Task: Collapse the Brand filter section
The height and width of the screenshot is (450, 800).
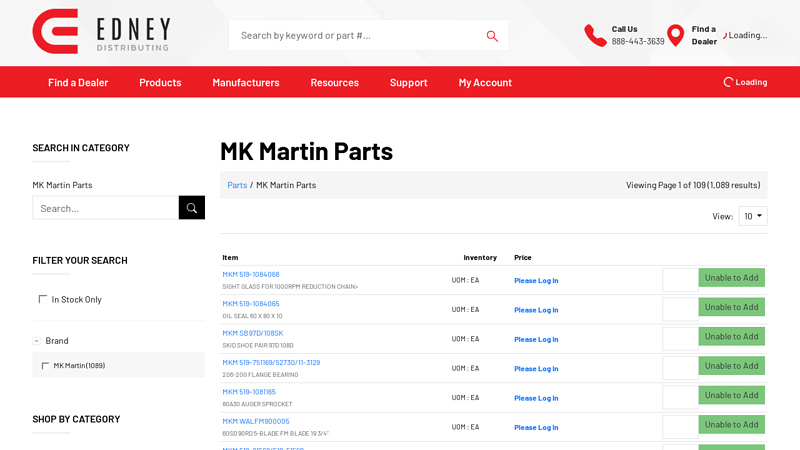Action: tap(37, 341)
